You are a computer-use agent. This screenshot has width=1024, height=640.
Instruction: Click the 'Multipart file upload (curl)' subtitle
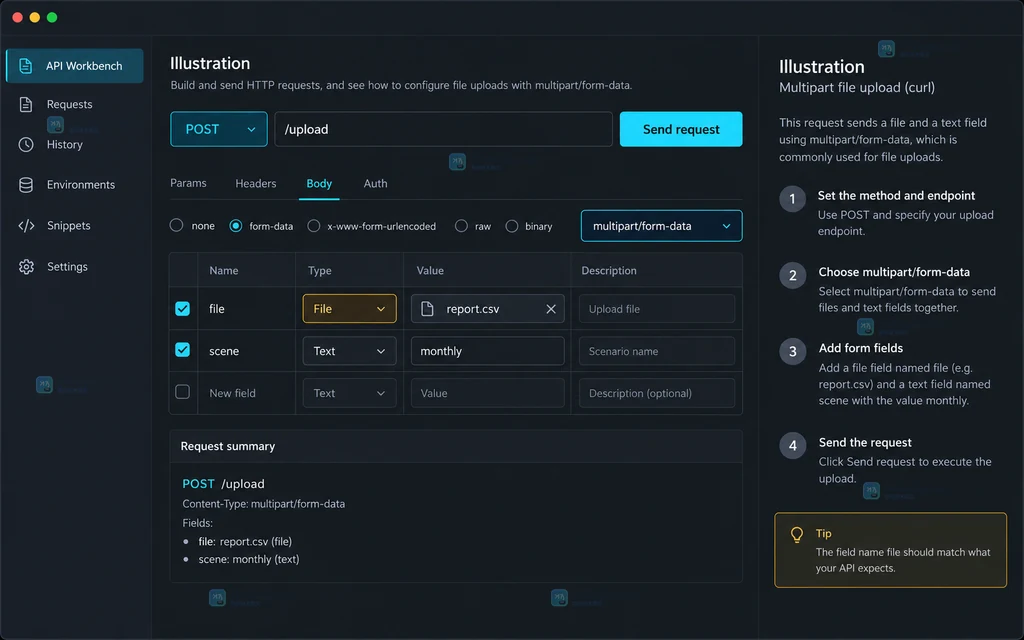857,88
